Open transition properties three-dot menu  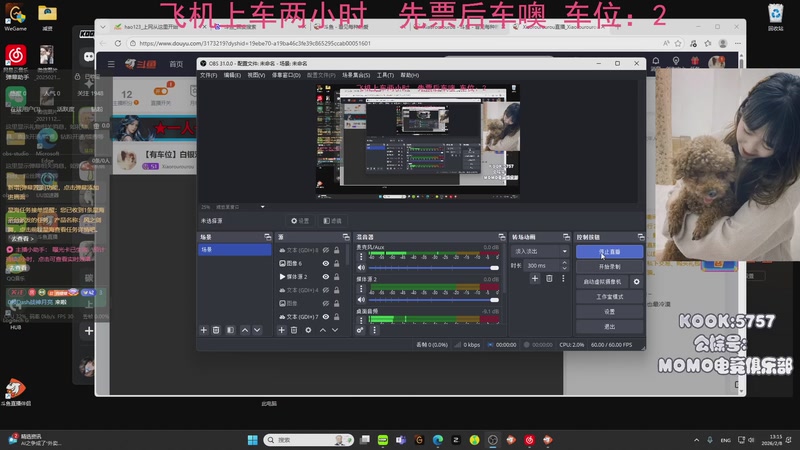(x=563, y=278)
